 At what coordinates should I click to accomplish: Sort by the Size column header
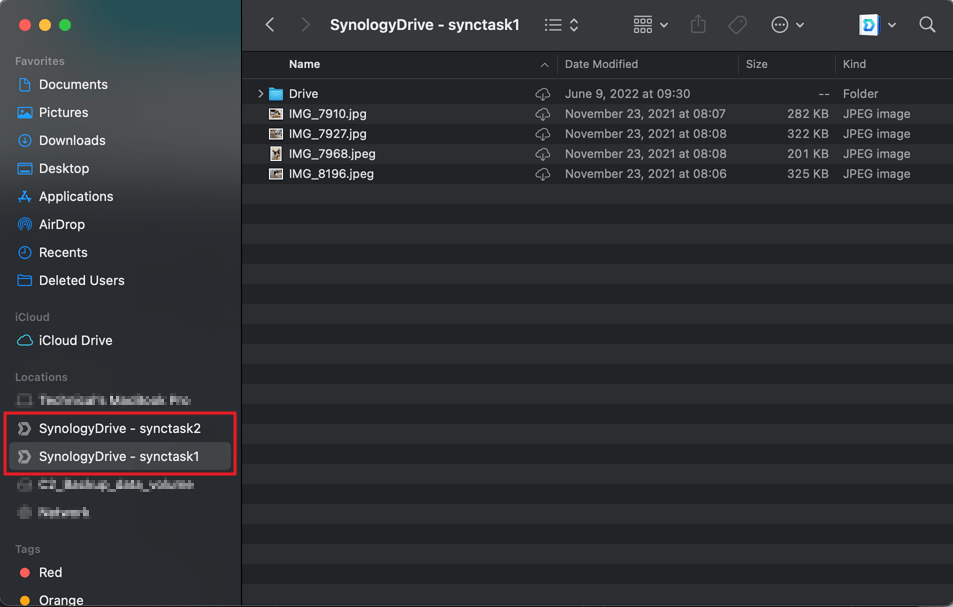tap(756, 64)
